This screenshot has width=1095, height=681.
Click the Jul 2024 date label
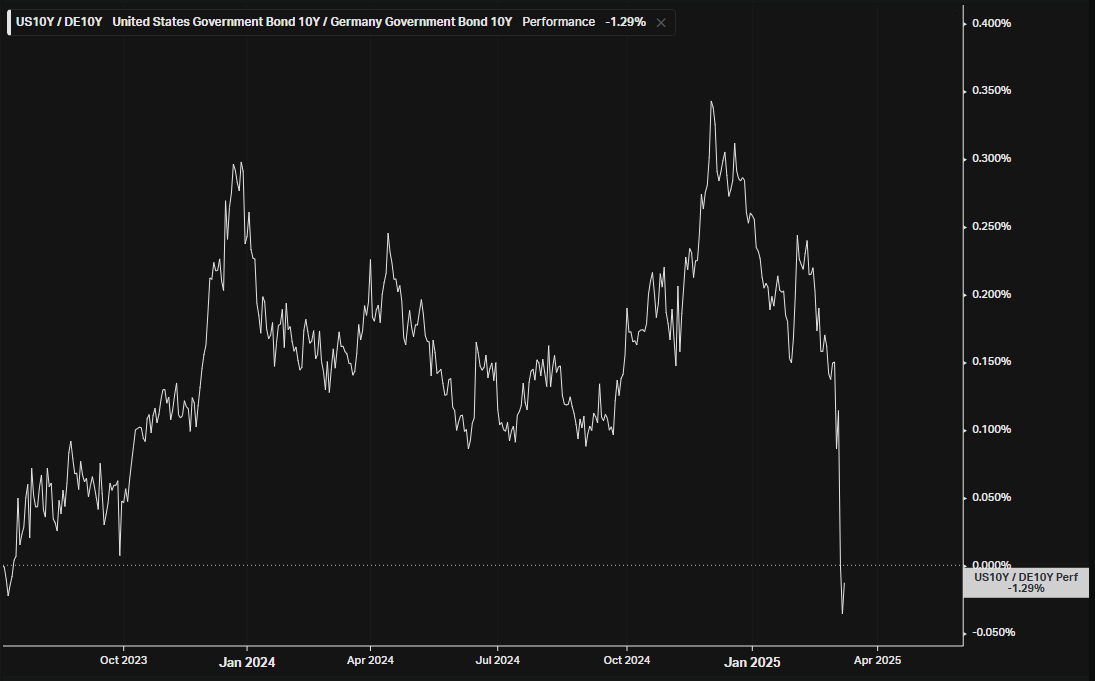click(x=497, y=660)
